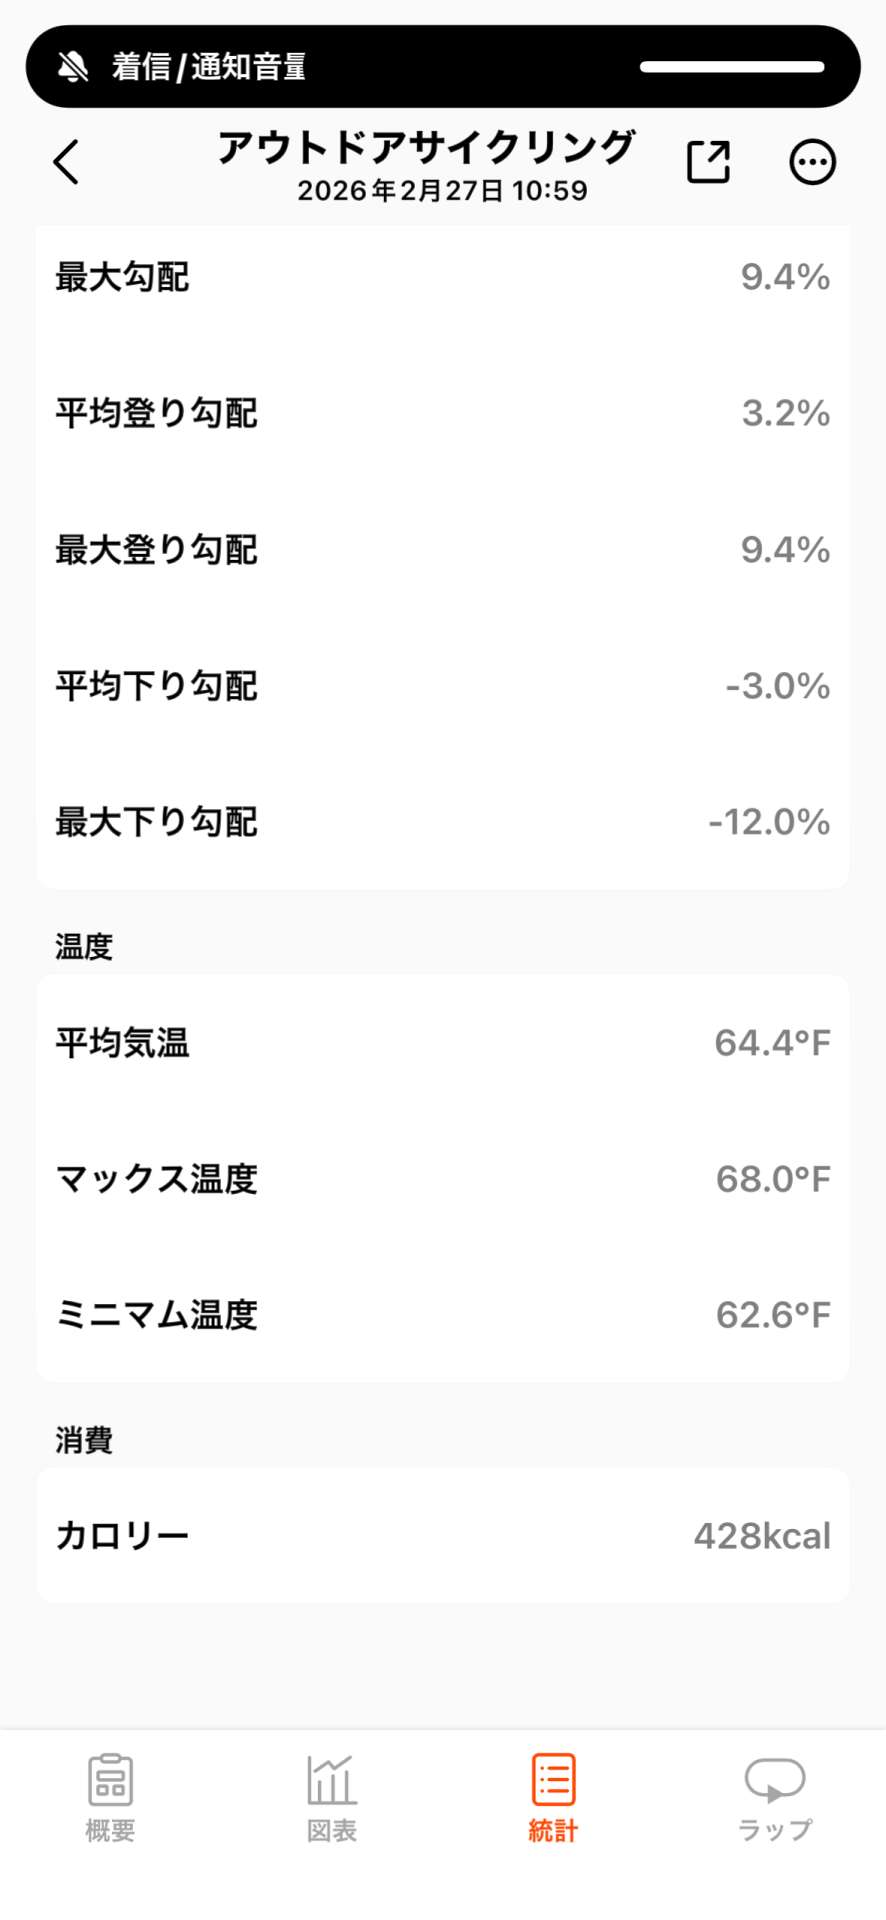886x1920 pixels.
Task: Open the more options ellipsis menu
Action: (x=812, y=162)
